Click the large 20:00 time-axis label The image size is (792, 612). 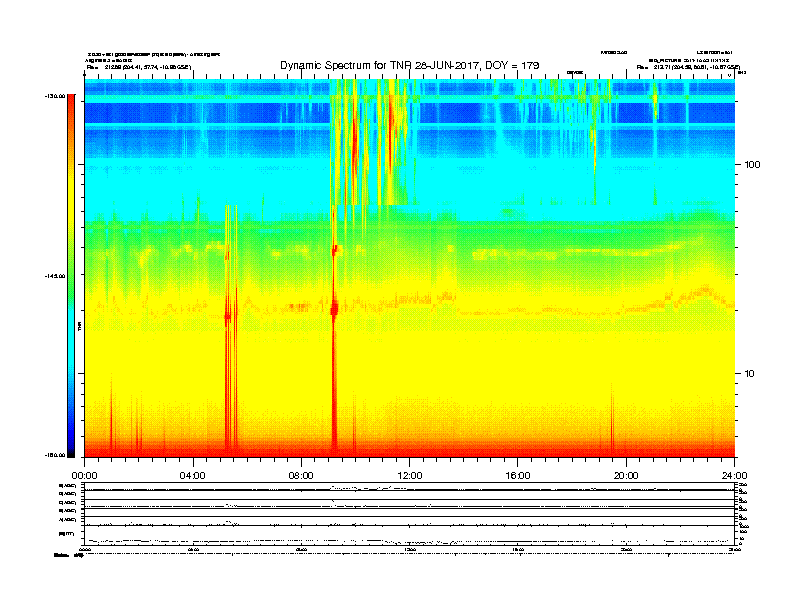point(626,476)
